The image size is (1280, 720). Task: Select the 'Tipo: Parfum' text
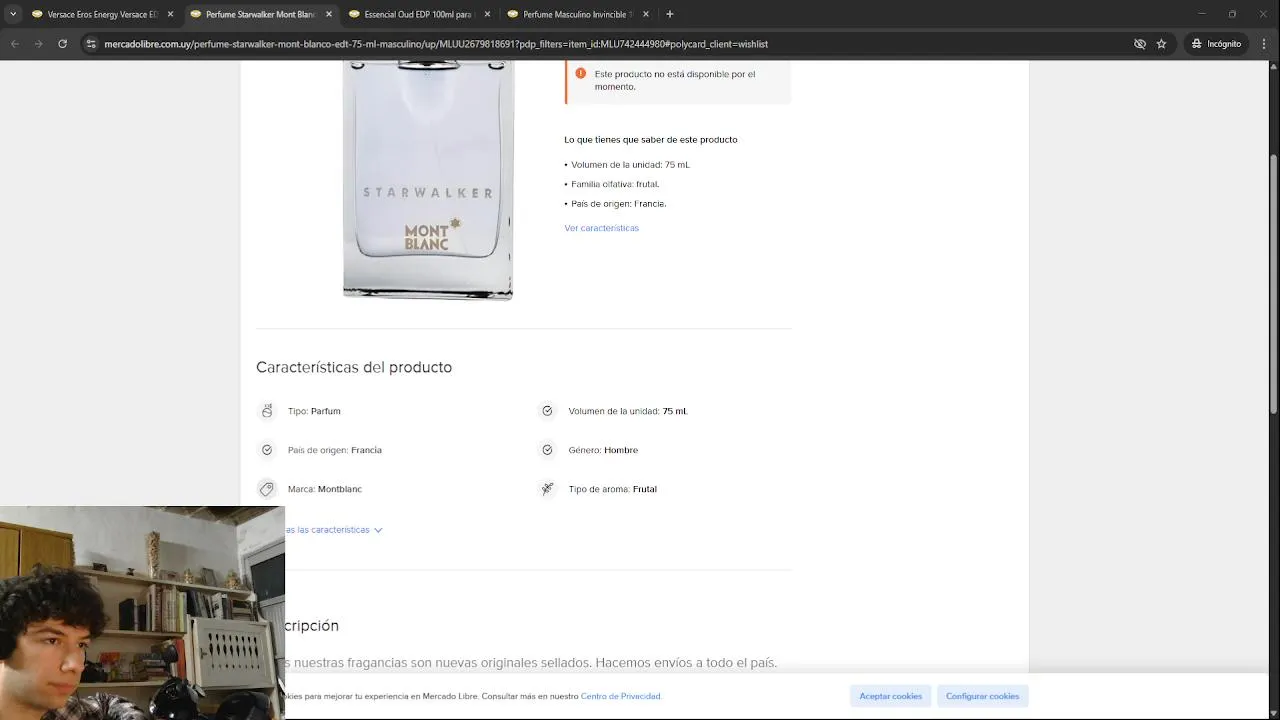(314, 411)
